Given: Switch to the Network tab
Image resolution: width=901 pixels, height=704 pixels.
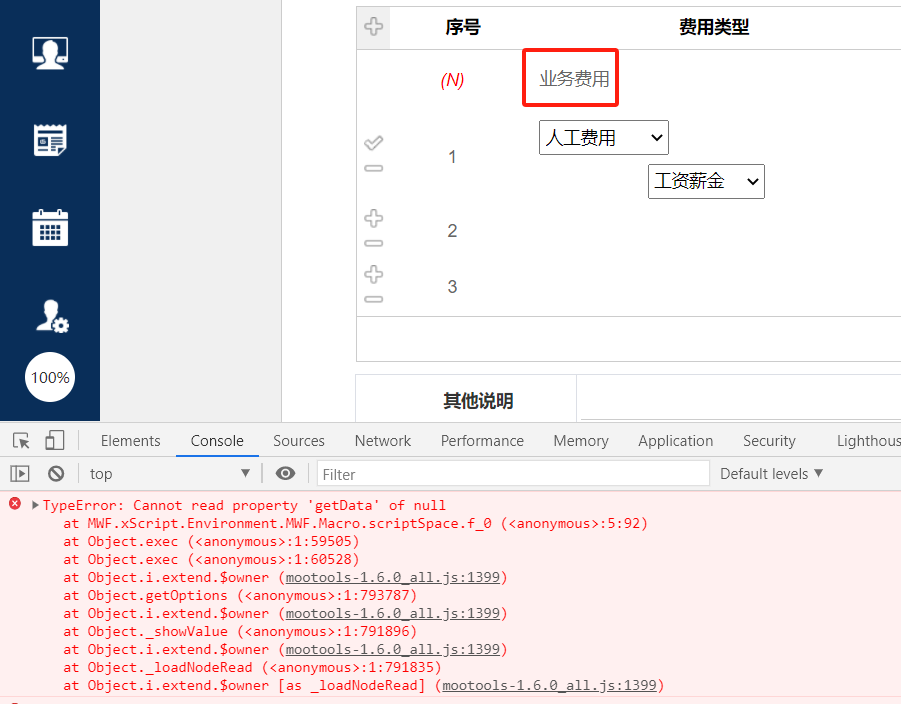Looking at the screenshot, I should (x=383, y=441).
